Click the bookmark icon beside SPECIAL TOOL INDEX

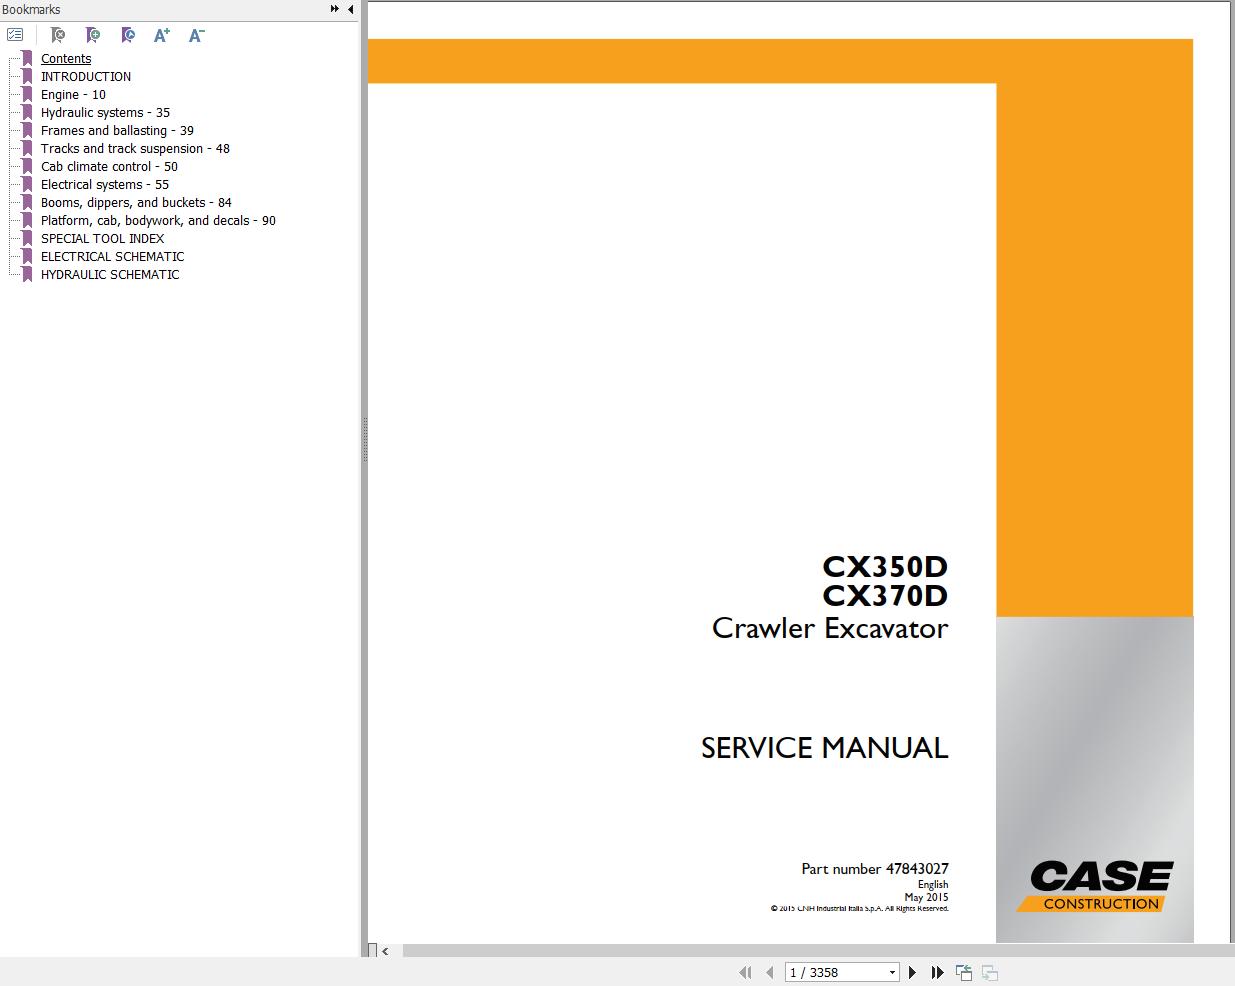coord(27,239)
